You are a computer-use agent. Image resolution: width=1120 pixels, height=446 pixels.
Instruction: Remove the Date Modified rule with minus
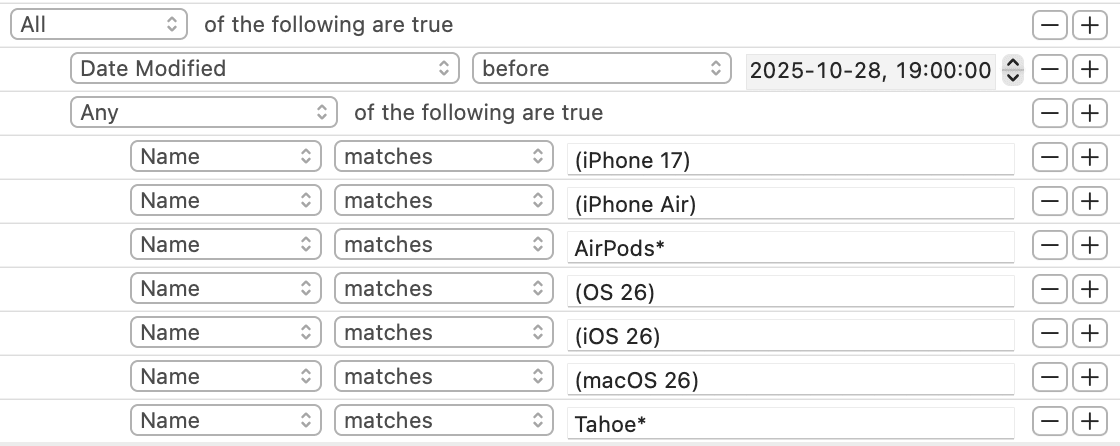point(1049,69)
